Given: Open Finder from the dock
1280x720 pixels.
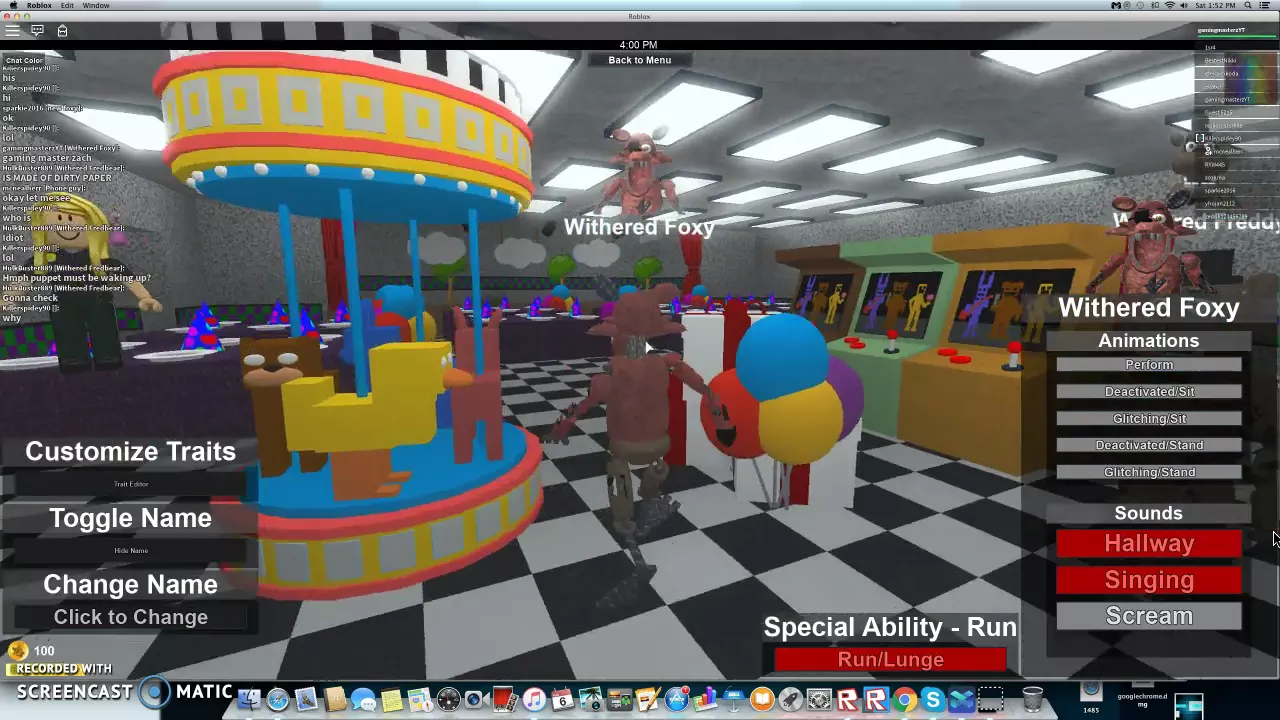Looking at the screenshot, I should (x=250, y=700).
